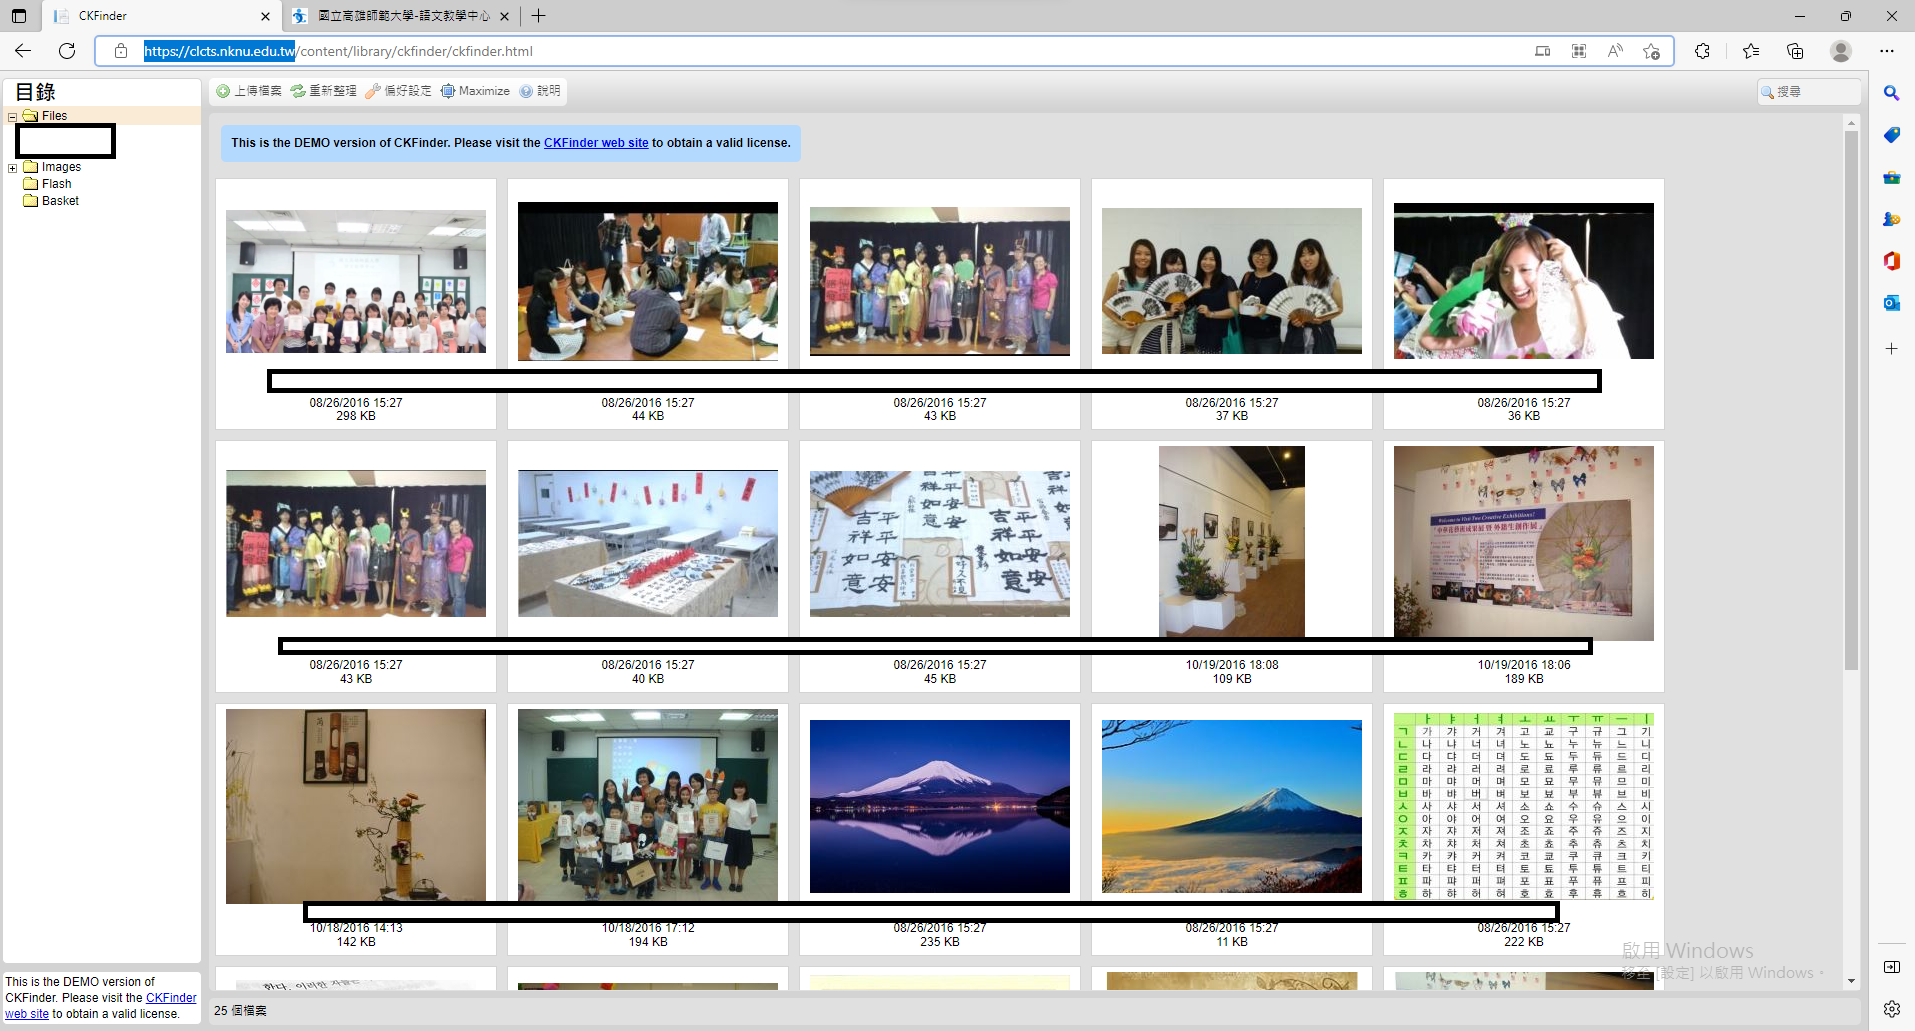The height and width of the screenshot is (1031, 1915).
Task: Select the 142 KB flower arrangement thumbnail
Action: tap(356, 806)
